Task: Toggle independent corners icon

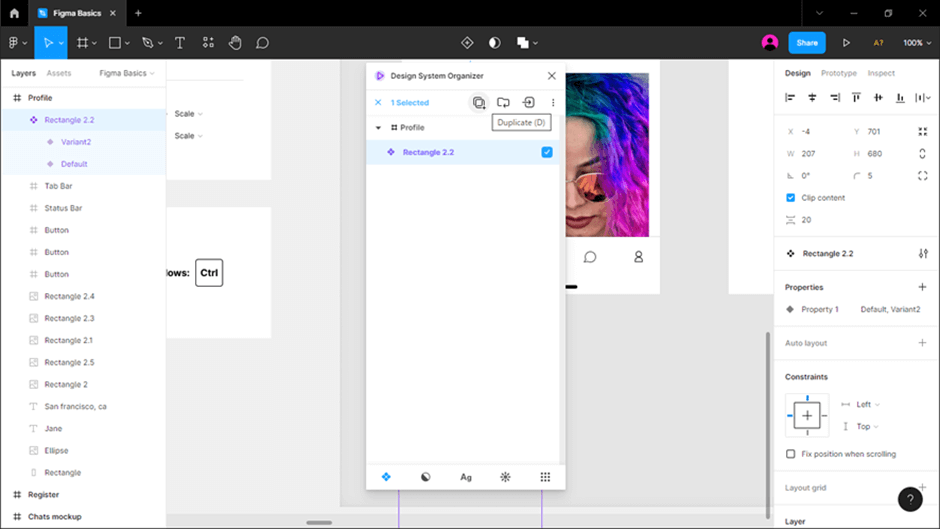Action: coord(922,176)
